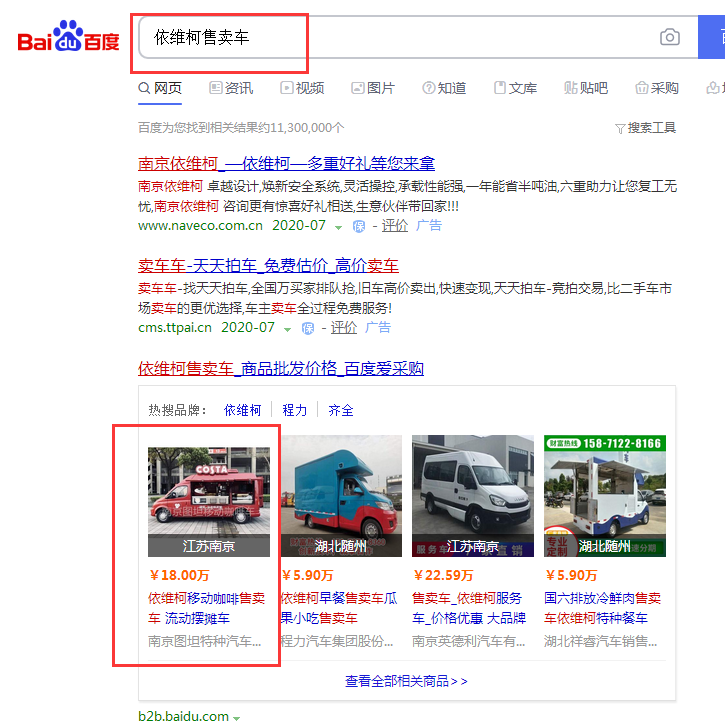Click 评价 link under ttpai result
Screen dimensions: 725x721
coord(344,327)
